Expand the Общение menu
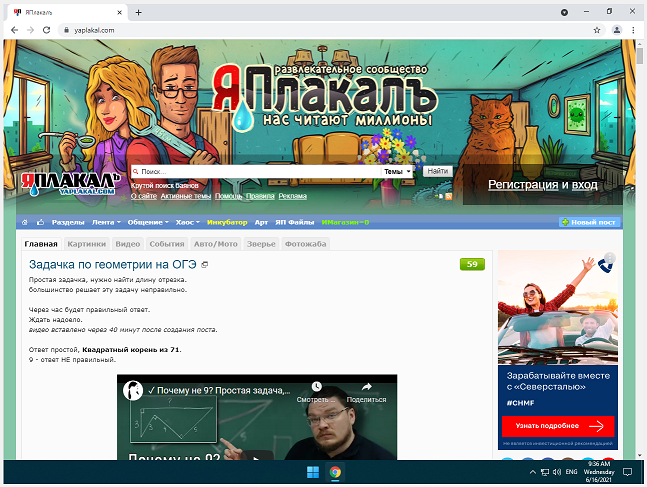Screen dimensions: 647x487 148,222
